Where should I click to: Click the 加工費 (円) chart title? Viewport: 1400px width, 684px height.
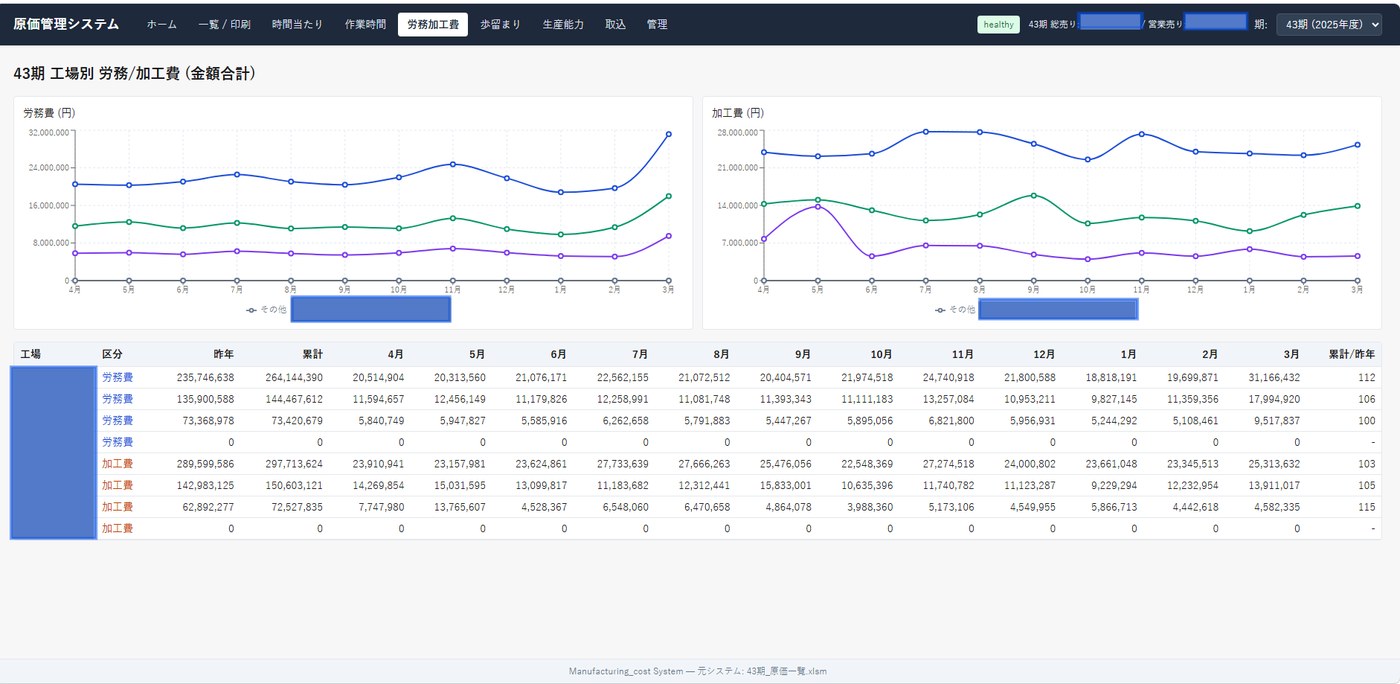(738, 113)
